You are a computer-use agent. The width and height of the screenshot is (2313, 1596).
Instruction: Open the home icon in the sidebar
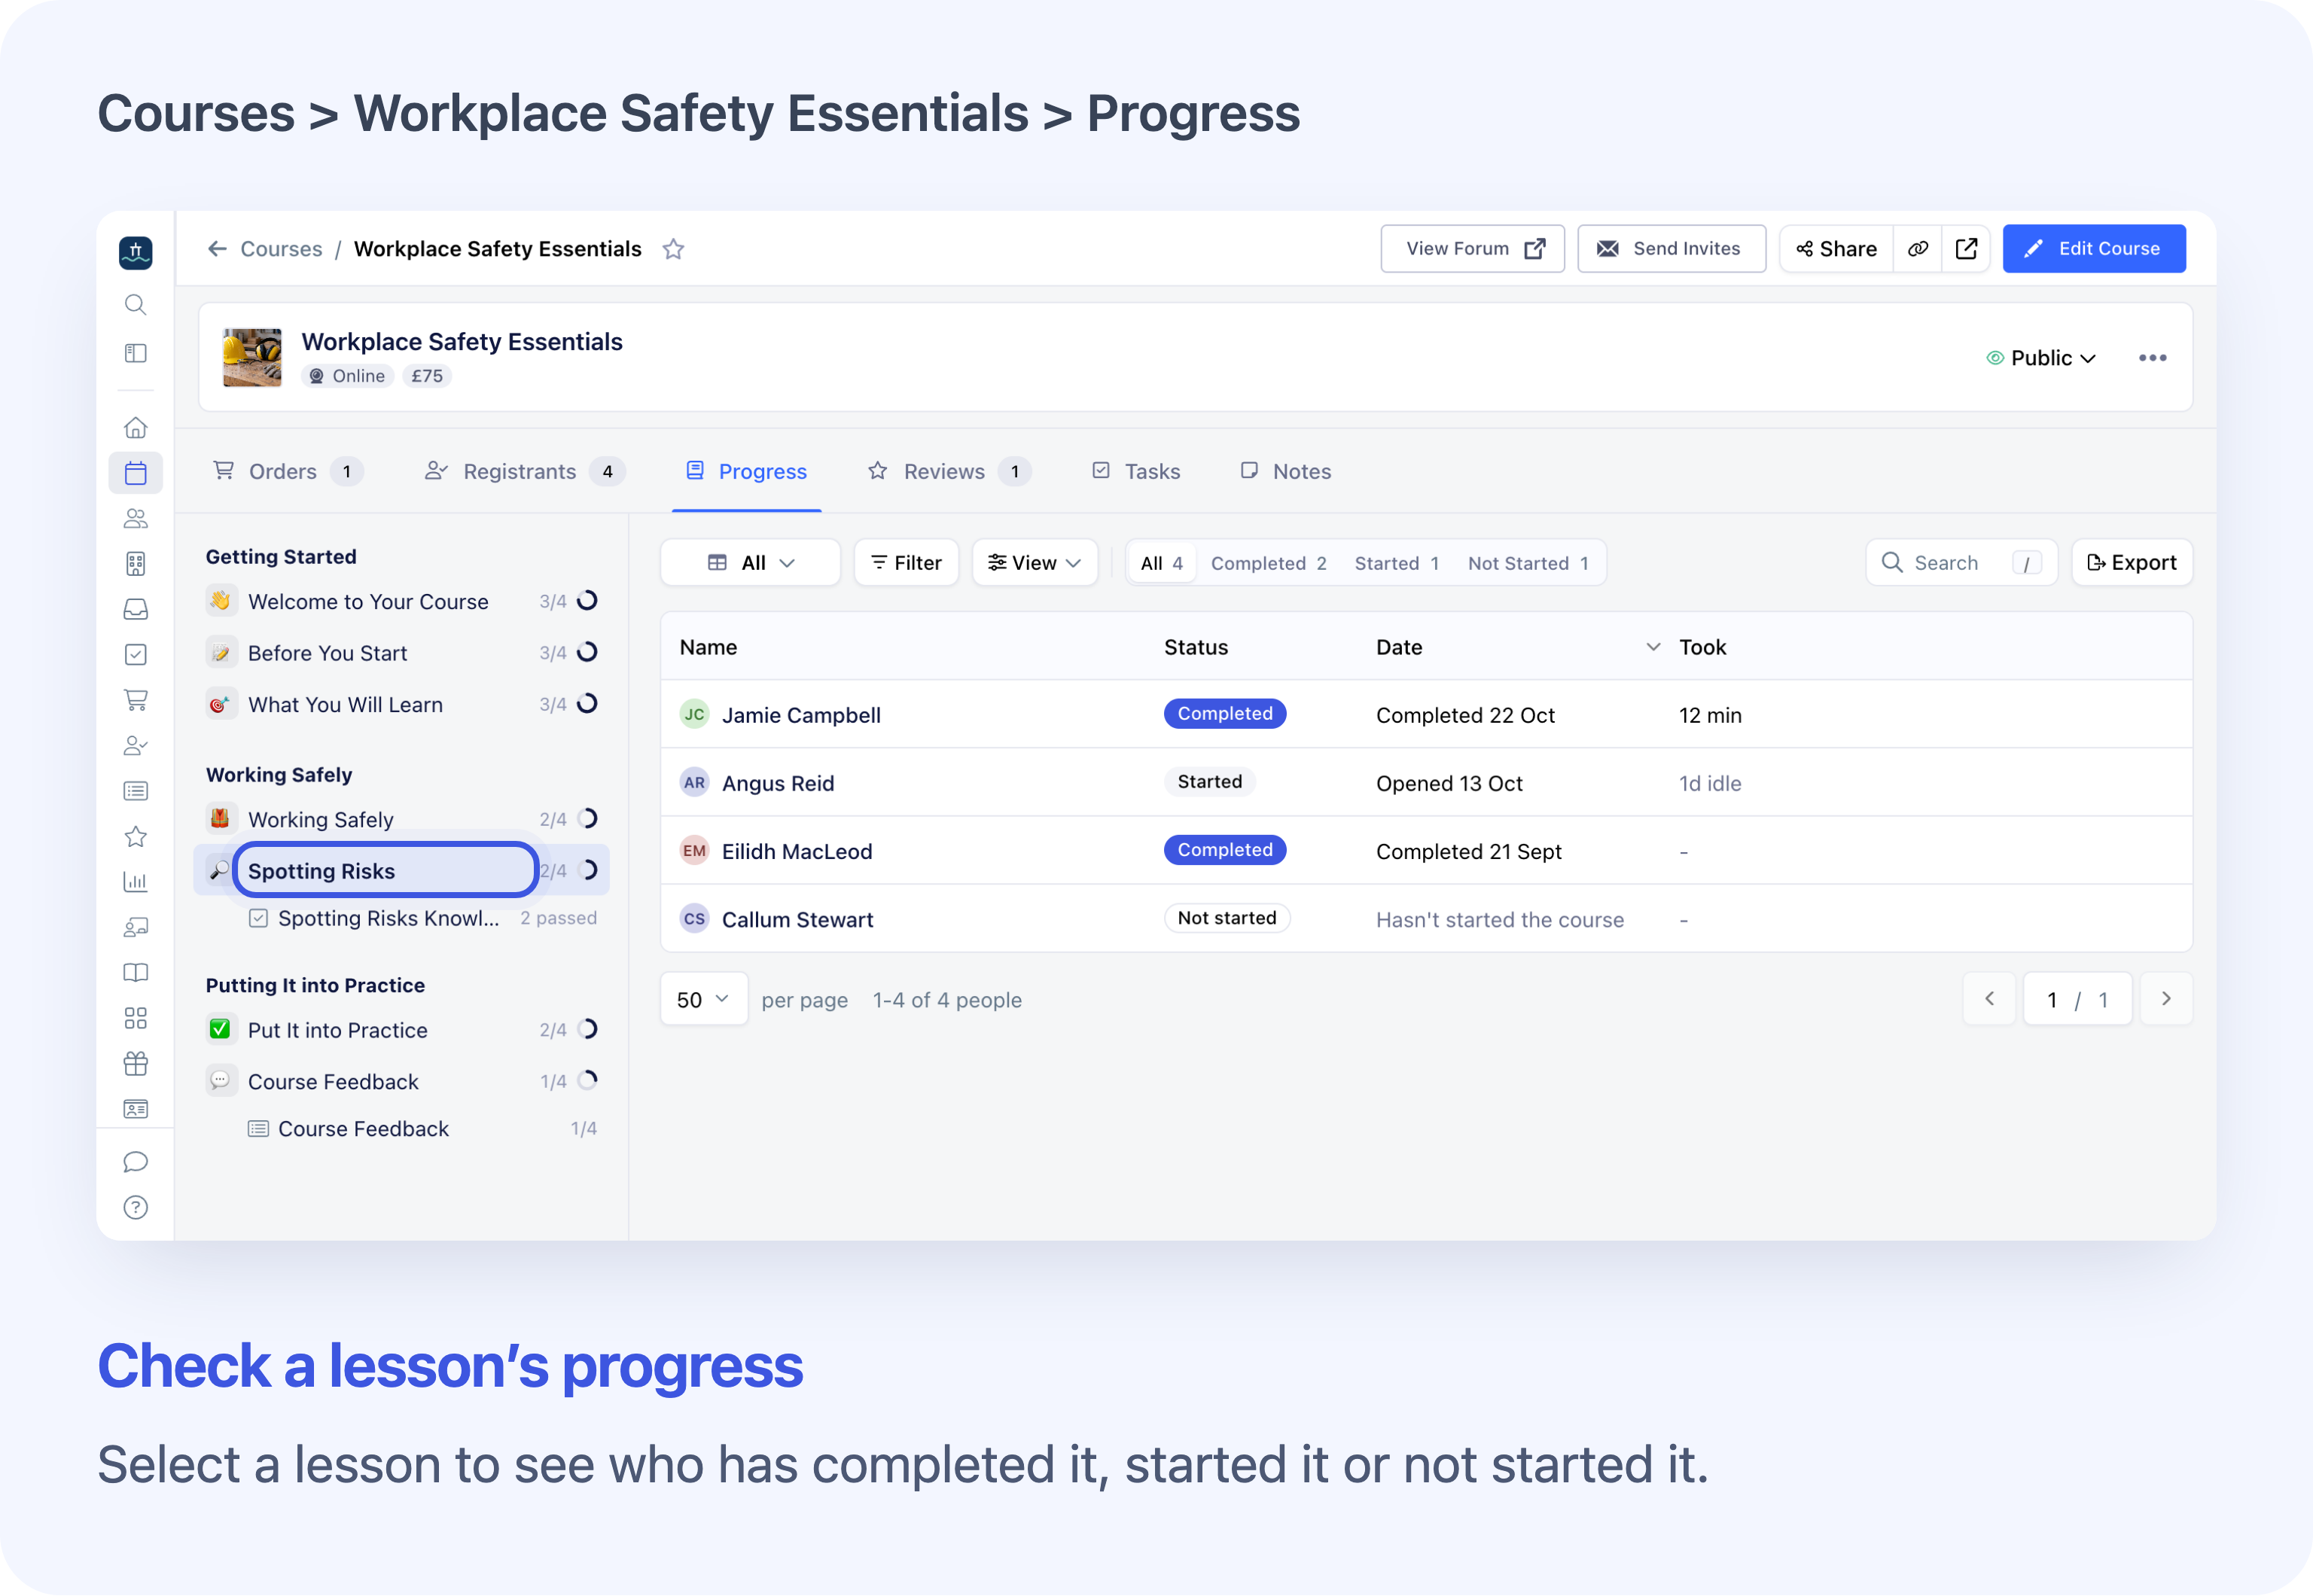point(135,428)
